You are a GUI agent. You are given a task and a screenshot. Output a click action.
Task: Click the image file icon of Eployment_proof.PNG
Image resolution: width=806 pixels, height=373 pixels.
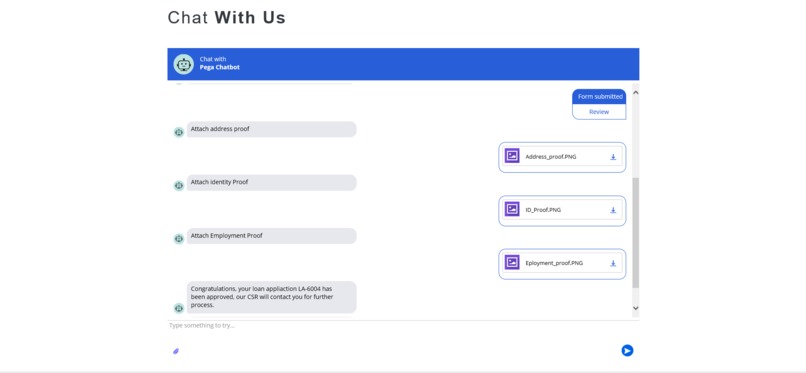[512, 262]
